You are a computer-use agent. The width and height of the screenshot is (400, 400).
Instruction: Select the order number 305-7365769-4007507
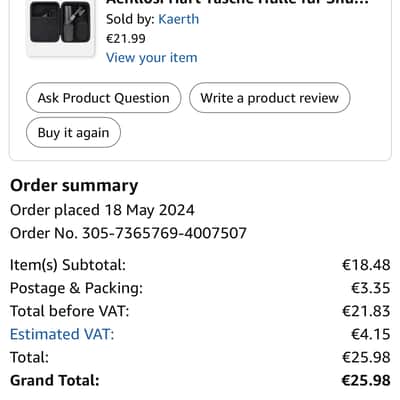(x=164, y=233)
